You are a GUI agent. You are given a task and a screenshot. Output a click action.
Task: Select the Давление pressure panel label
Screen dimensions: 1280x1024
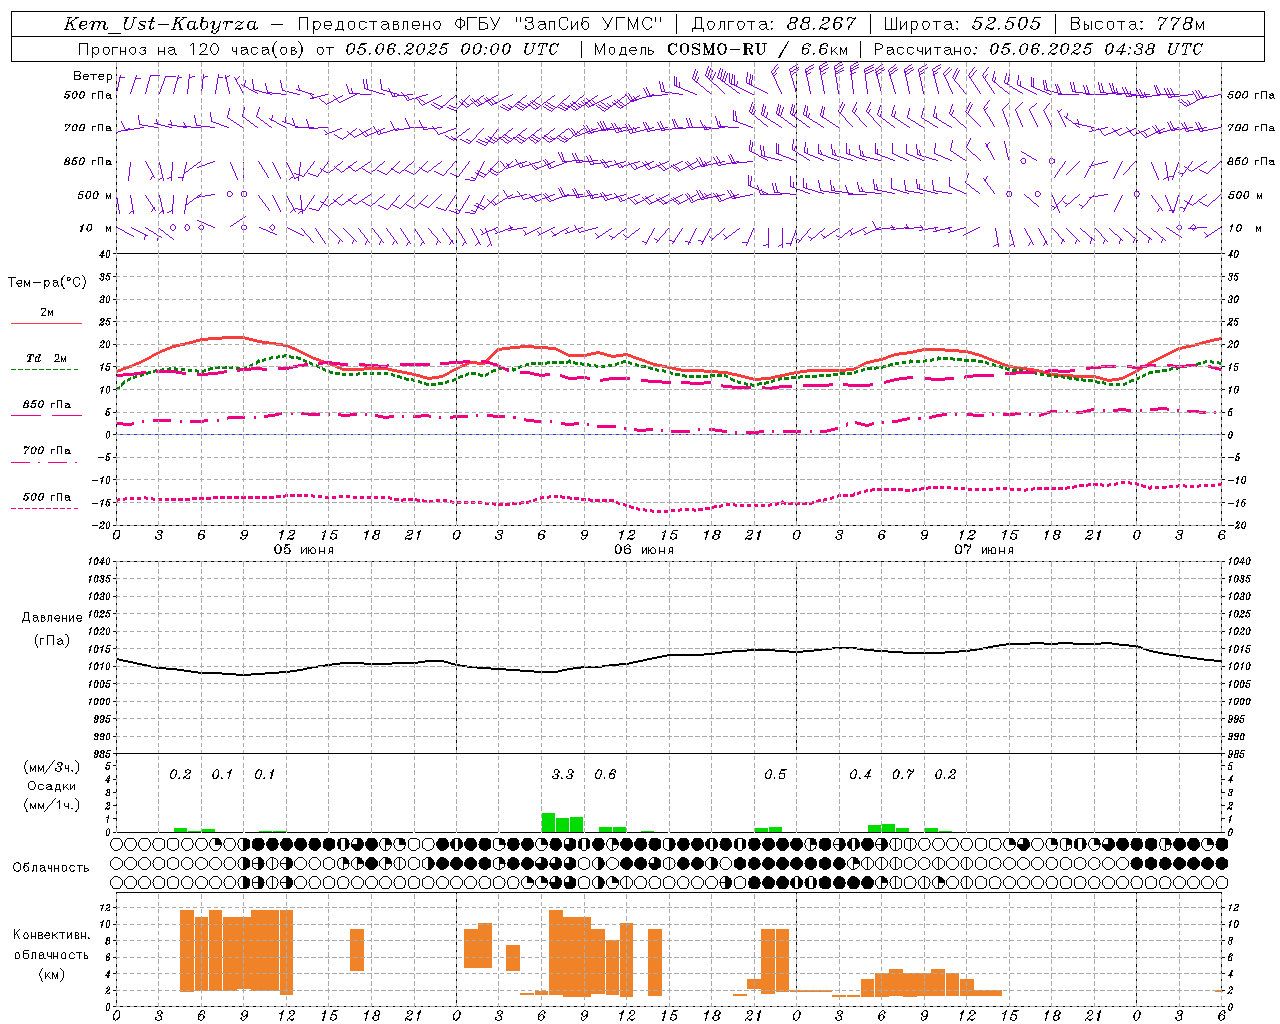click(x=52, y=618)
